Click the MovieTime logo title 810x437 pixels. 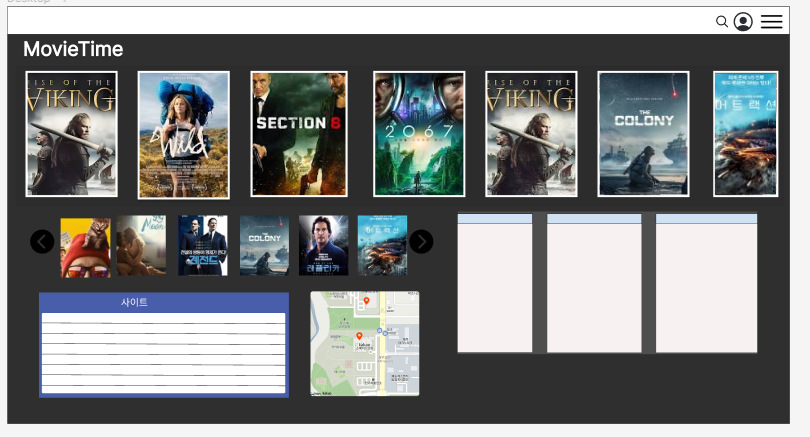tap(73, 49)
